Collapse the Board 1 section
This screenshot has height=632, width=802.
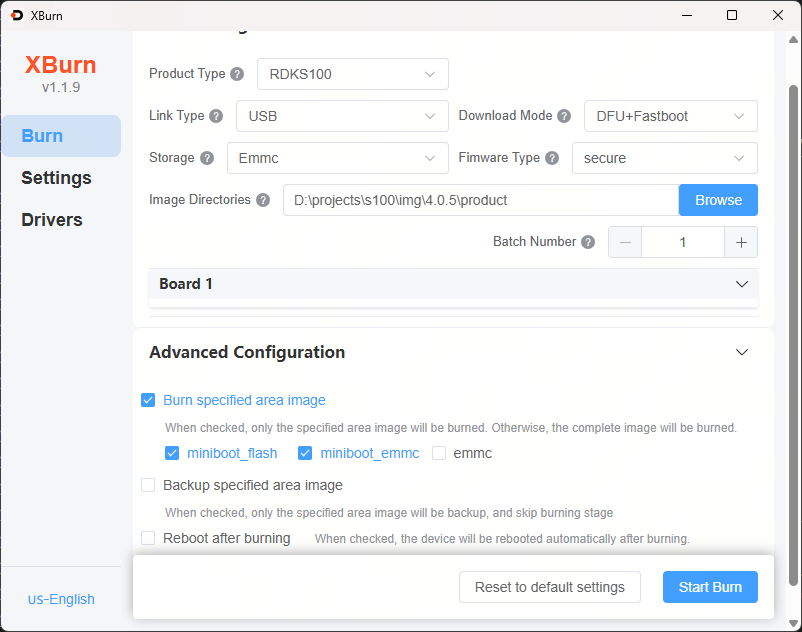pyautogui.click(x=741, y=284)
